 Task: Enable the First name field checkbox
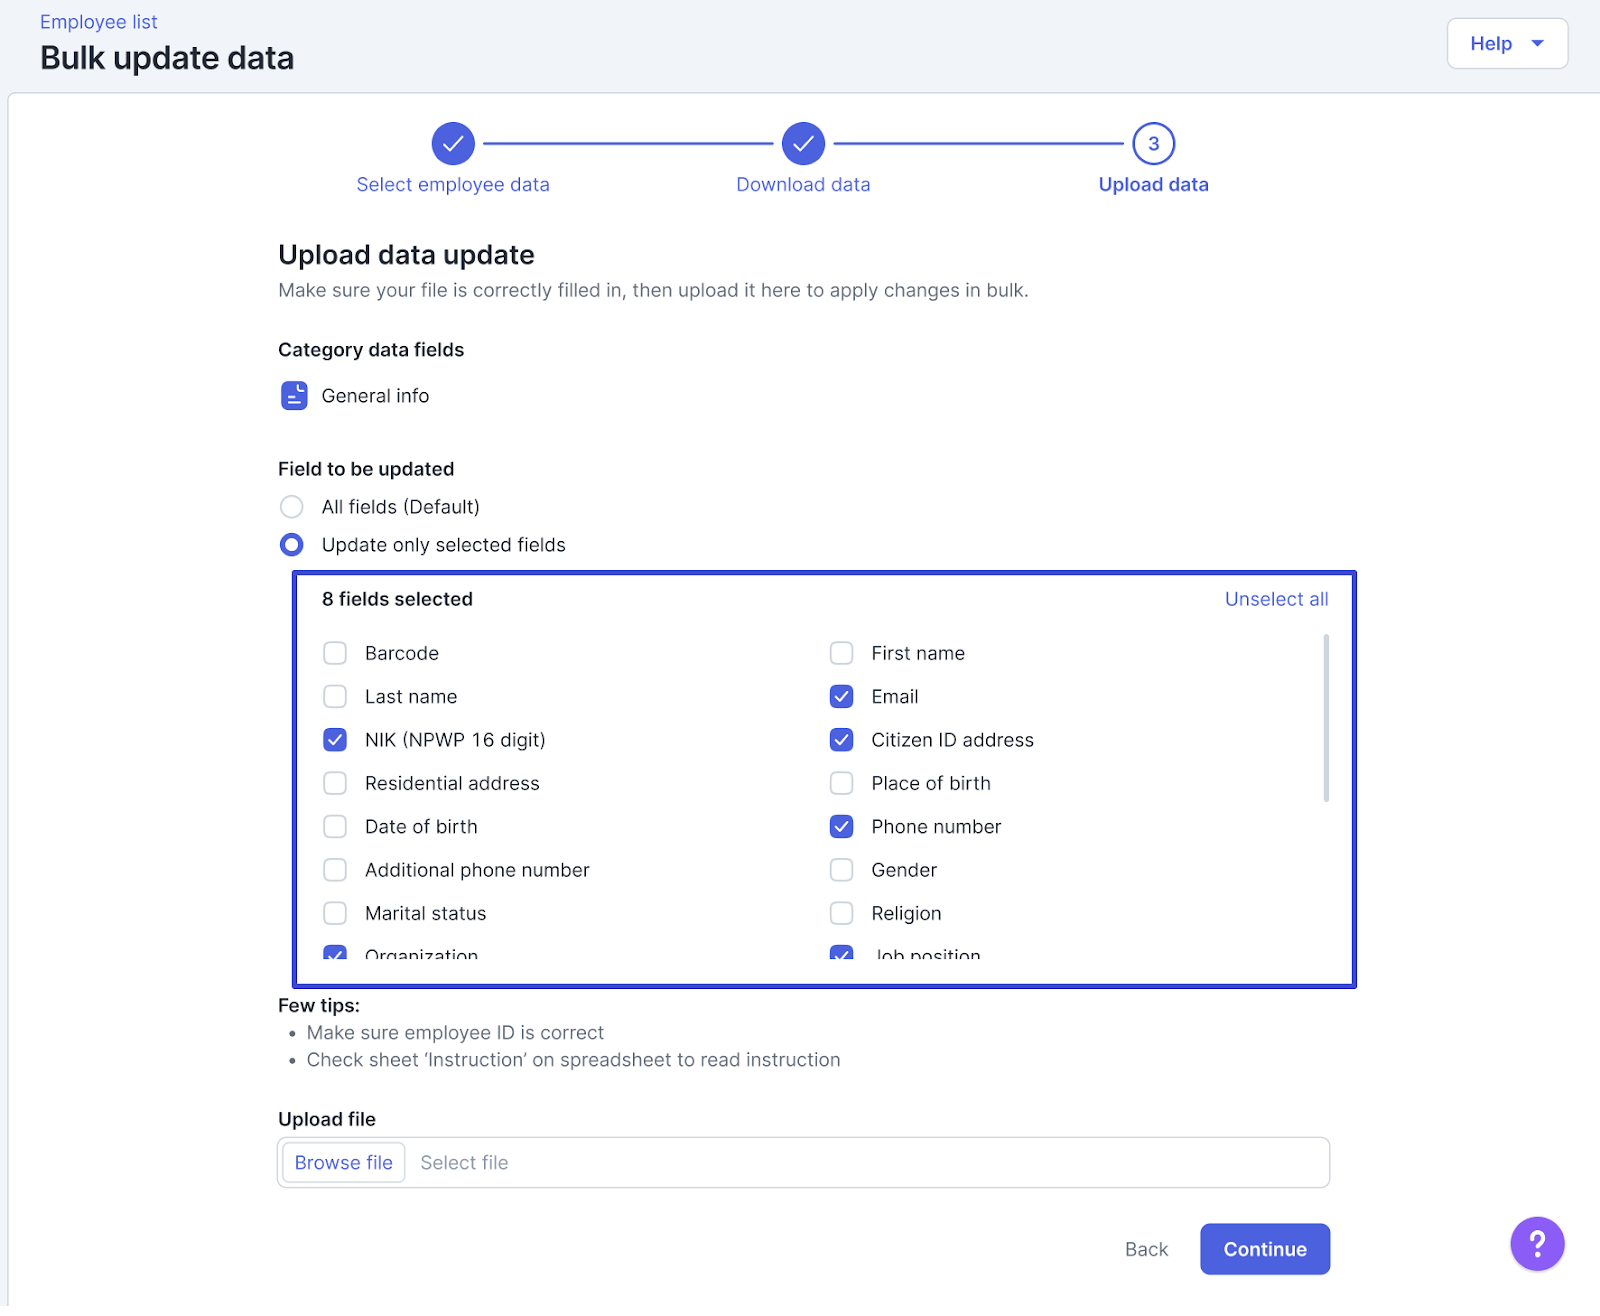tap(841, 653)
